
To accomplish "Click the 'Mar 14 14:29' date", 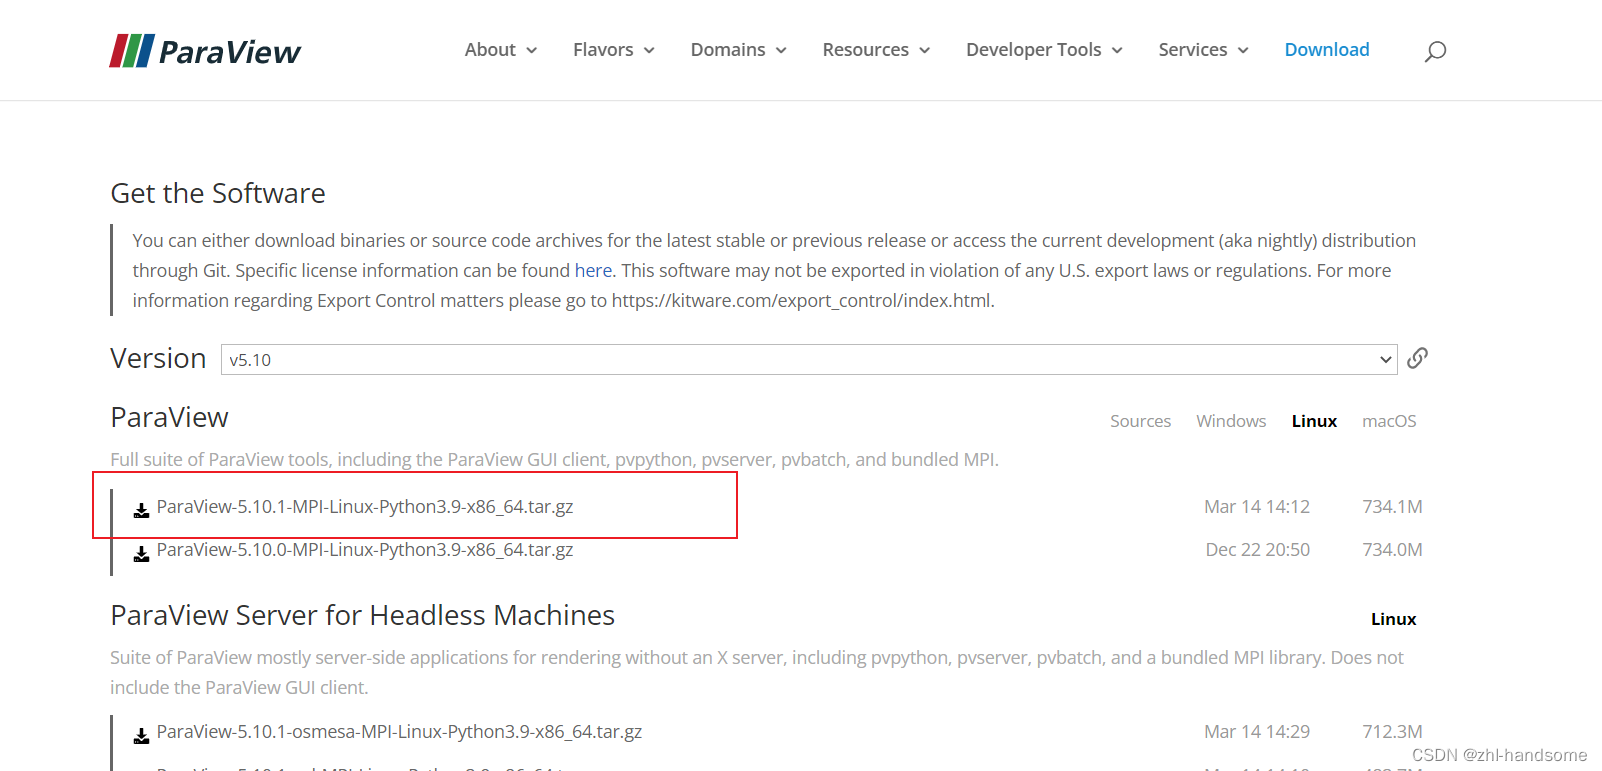I will click(1257, 732).
